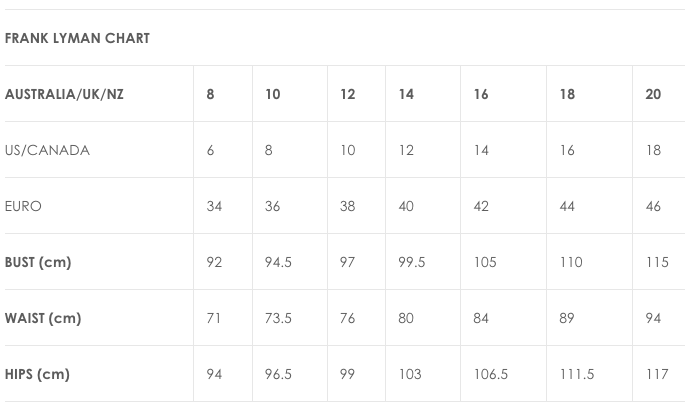Select hips measurement 111.5 cell
This screenshot has height=414, width=698.
click(577, 374)
